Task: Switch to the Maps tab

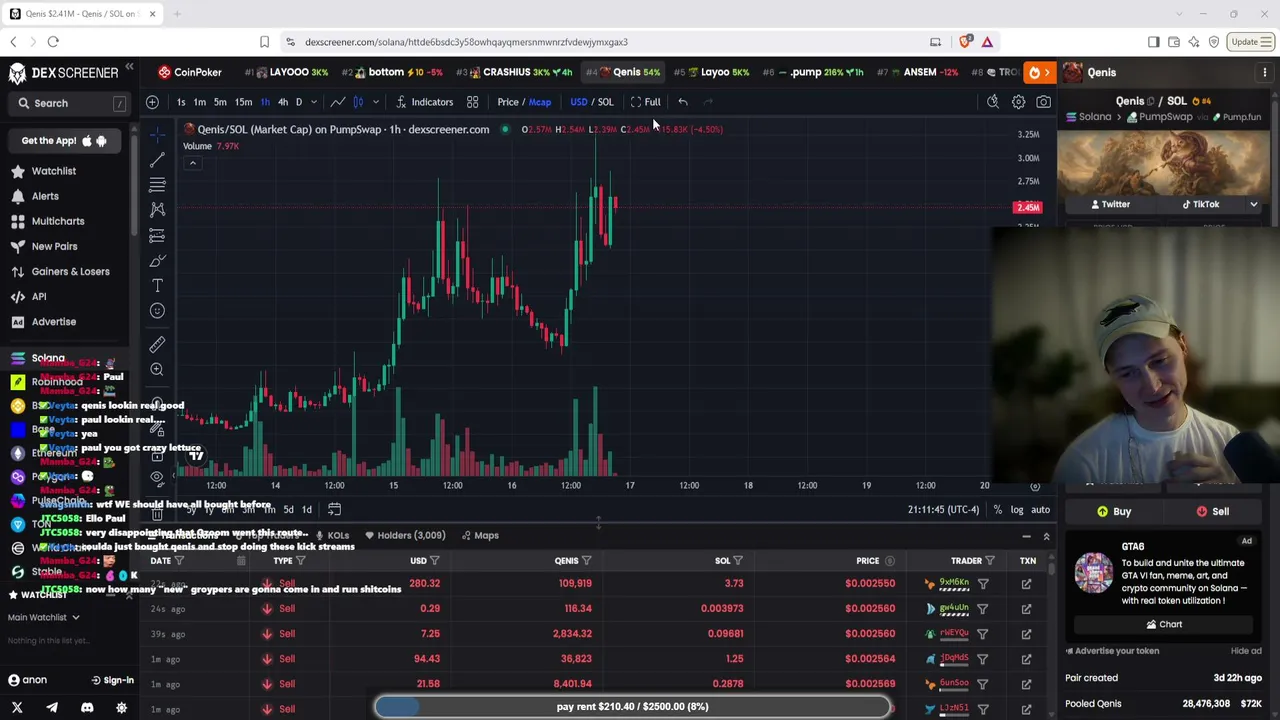Action: click(x=480, y=535)
